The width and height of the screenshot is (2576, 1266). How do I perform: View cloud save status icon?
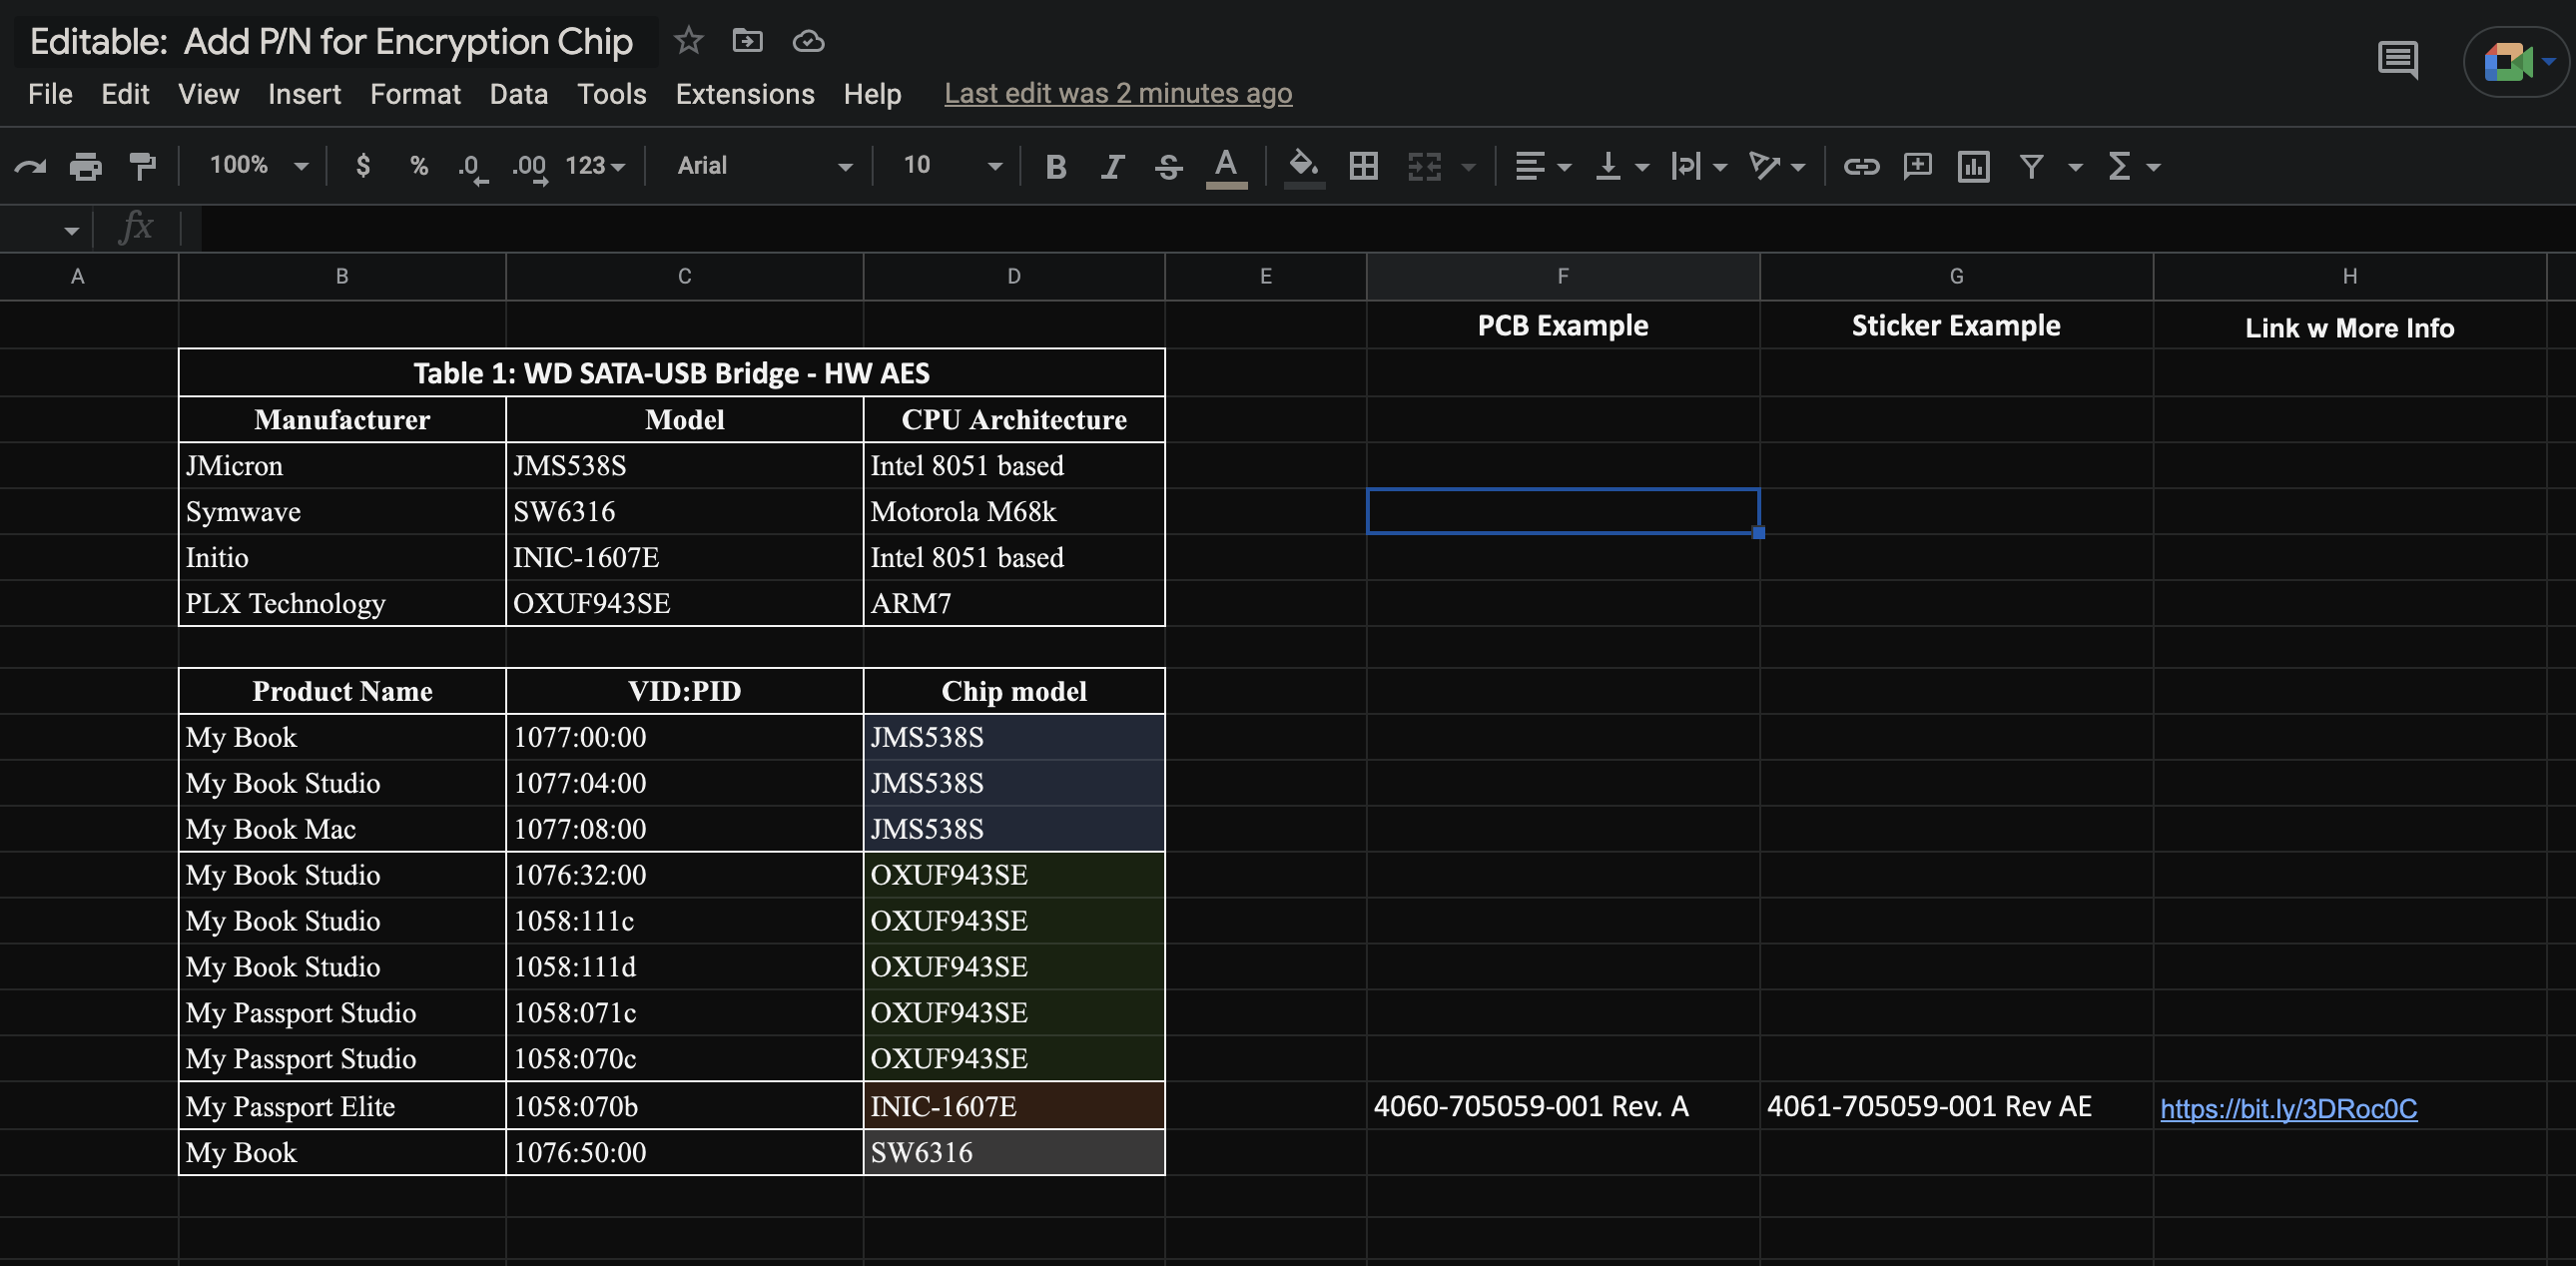(808, 41)
